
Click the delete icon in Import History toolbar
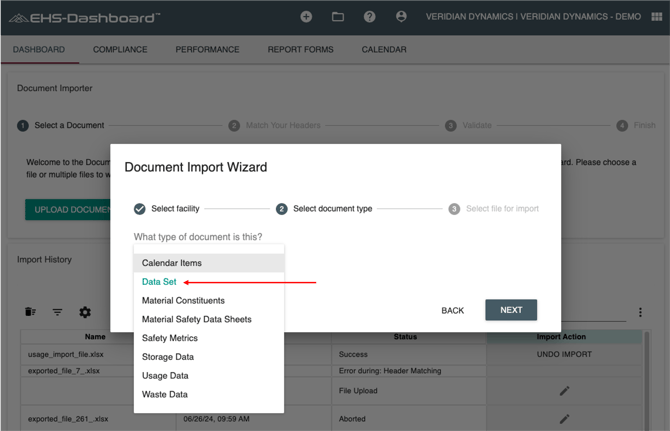coord(30,312)
